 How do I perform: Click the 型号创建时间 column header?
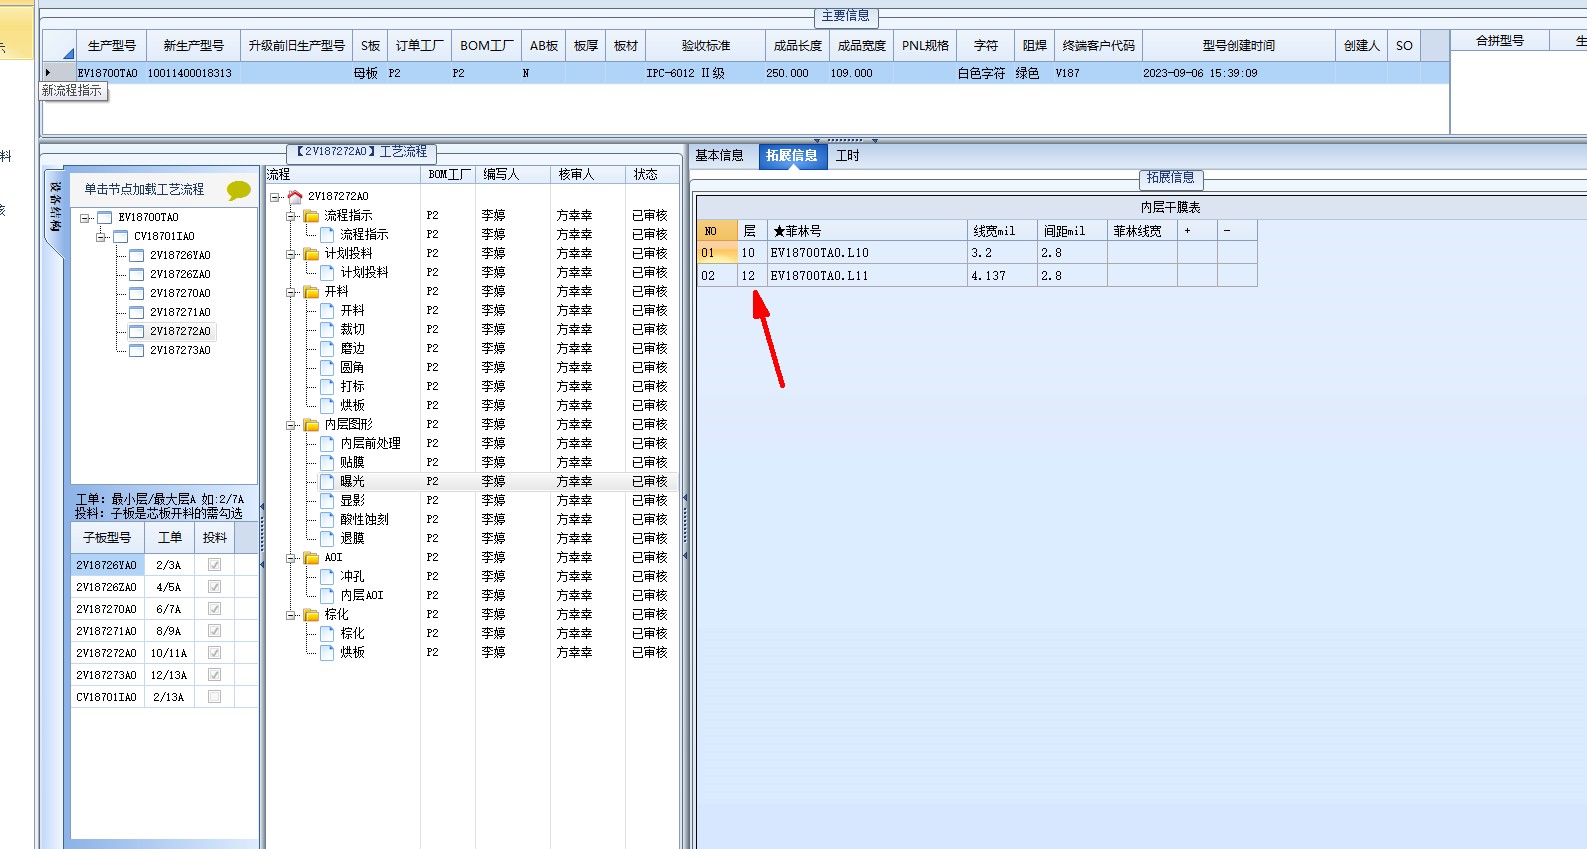tap(1238, 46)
